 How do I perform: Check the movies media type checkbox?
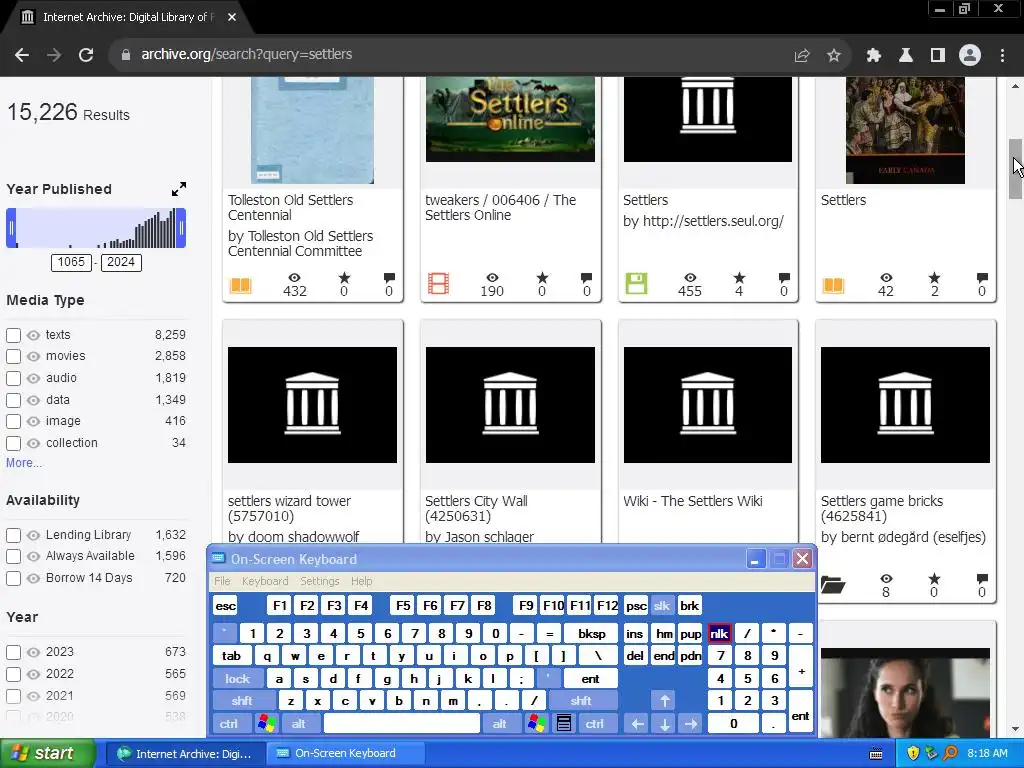13,357
